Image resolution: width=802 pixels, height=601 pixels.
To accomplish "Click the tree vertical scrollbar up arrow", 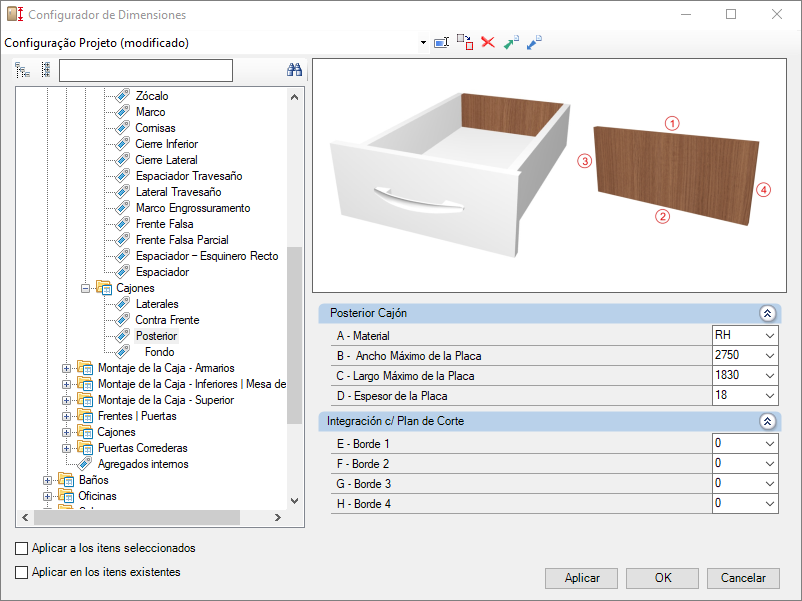I will coord(295,97).
